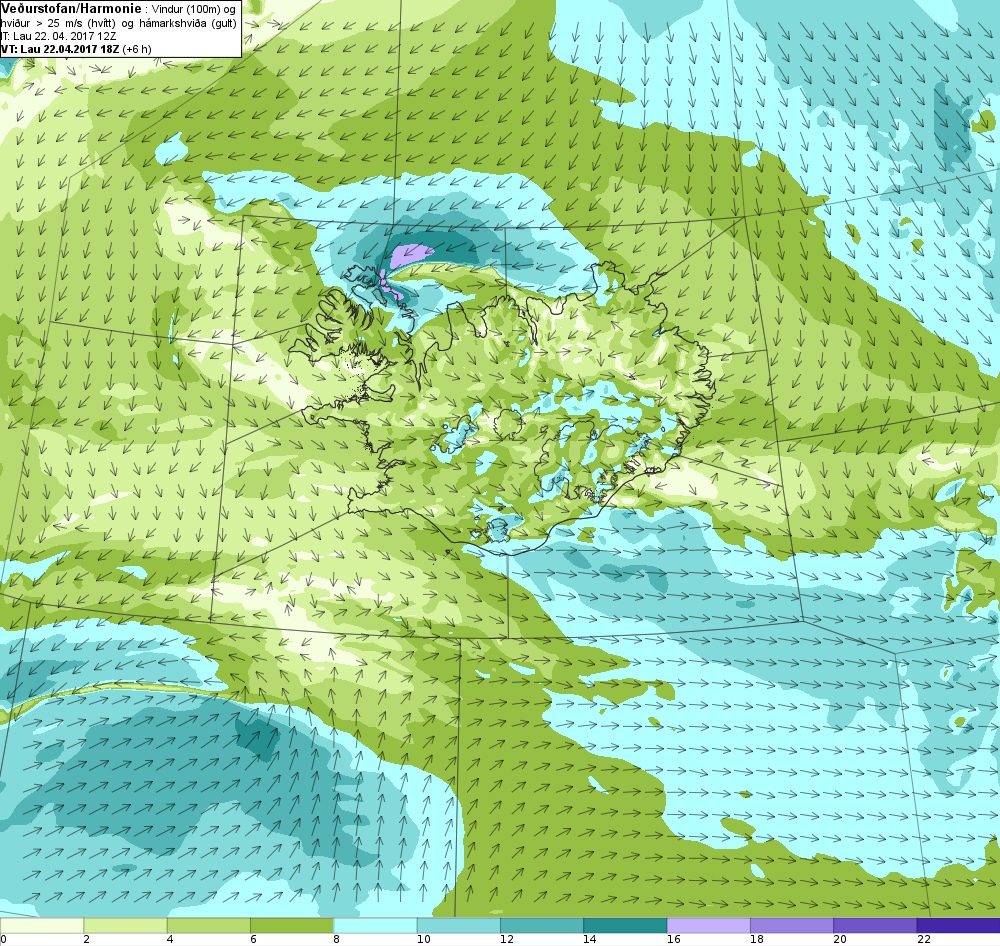Click the darkest purple swatch above 22
Image resolution: width=1000 pixels, height=946 pixels.
(x=958, y=925)
